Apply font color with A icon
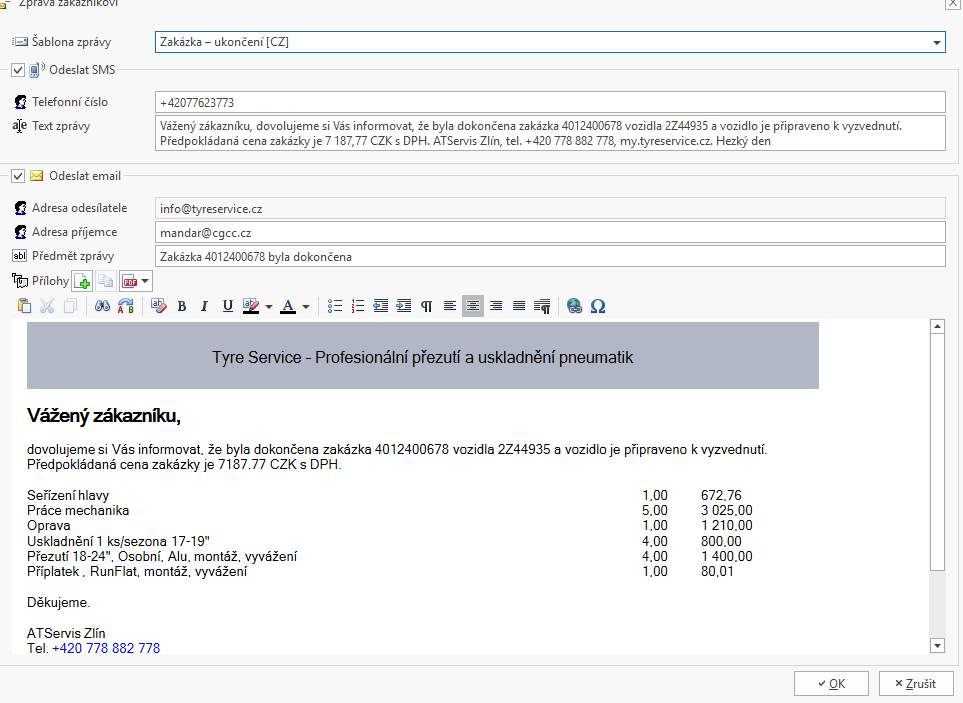963x703 pixels. point(287,306)
